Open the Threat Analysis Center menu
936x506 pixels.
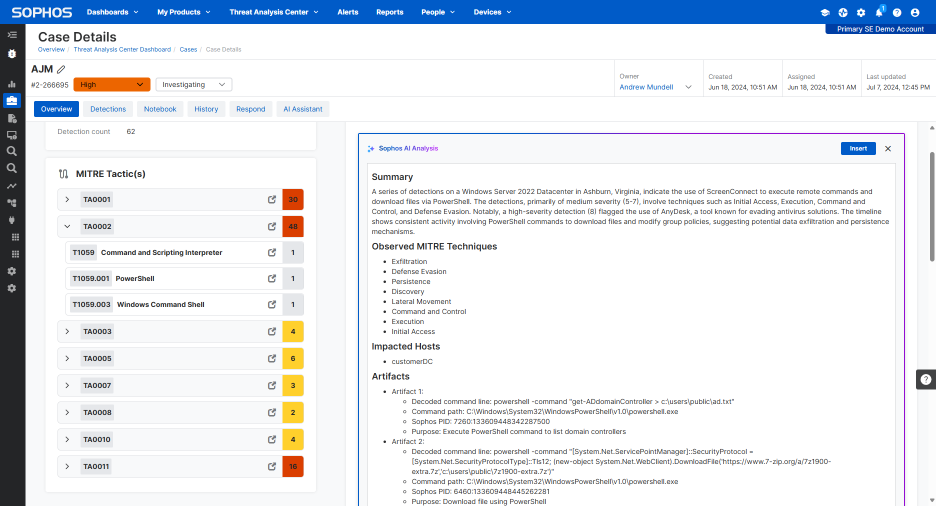tap(274, 12)
